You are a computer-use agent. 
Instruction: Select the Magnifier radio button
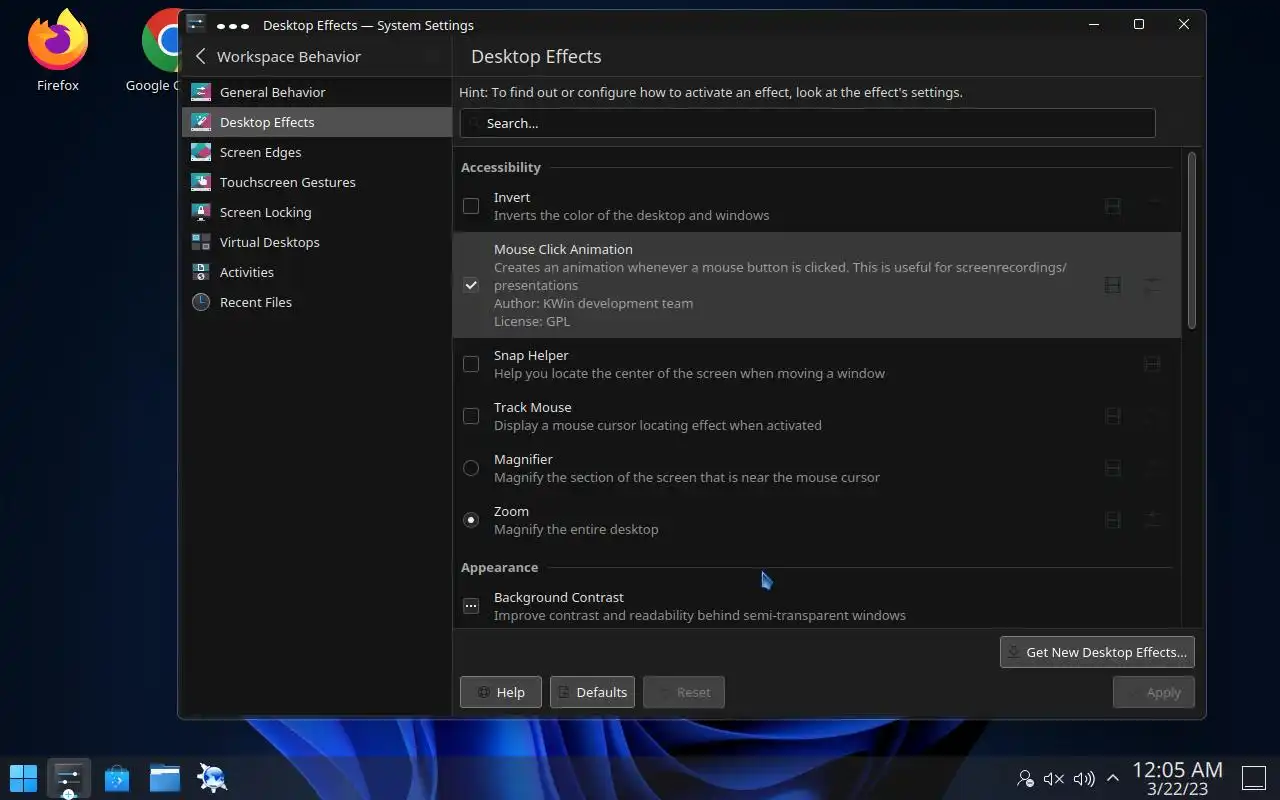point(471,468)
